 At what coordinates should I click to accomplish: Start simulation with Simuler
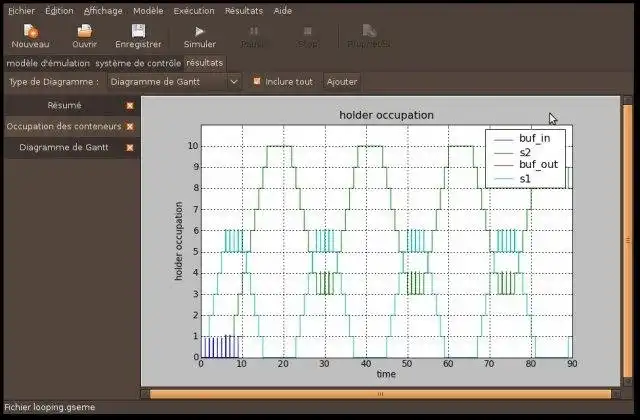(x=200, y=36)
